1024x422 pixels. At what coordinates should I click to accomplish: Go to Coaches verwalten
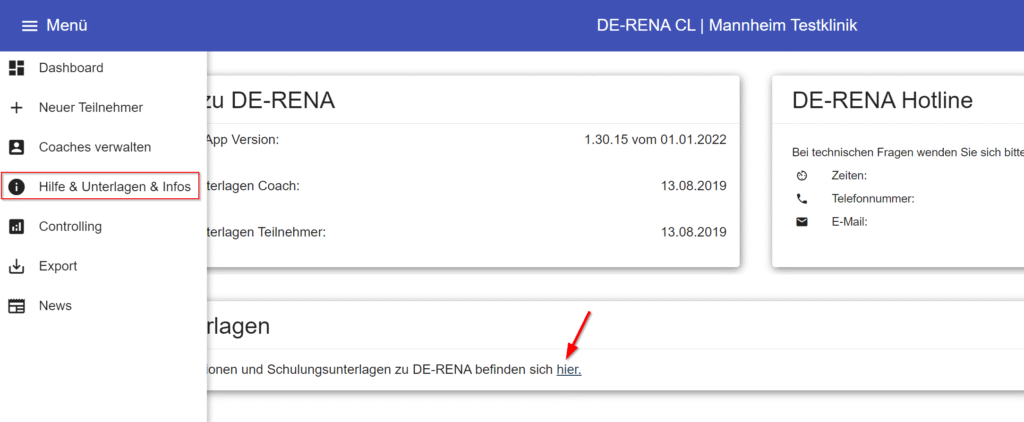[95, 147]
